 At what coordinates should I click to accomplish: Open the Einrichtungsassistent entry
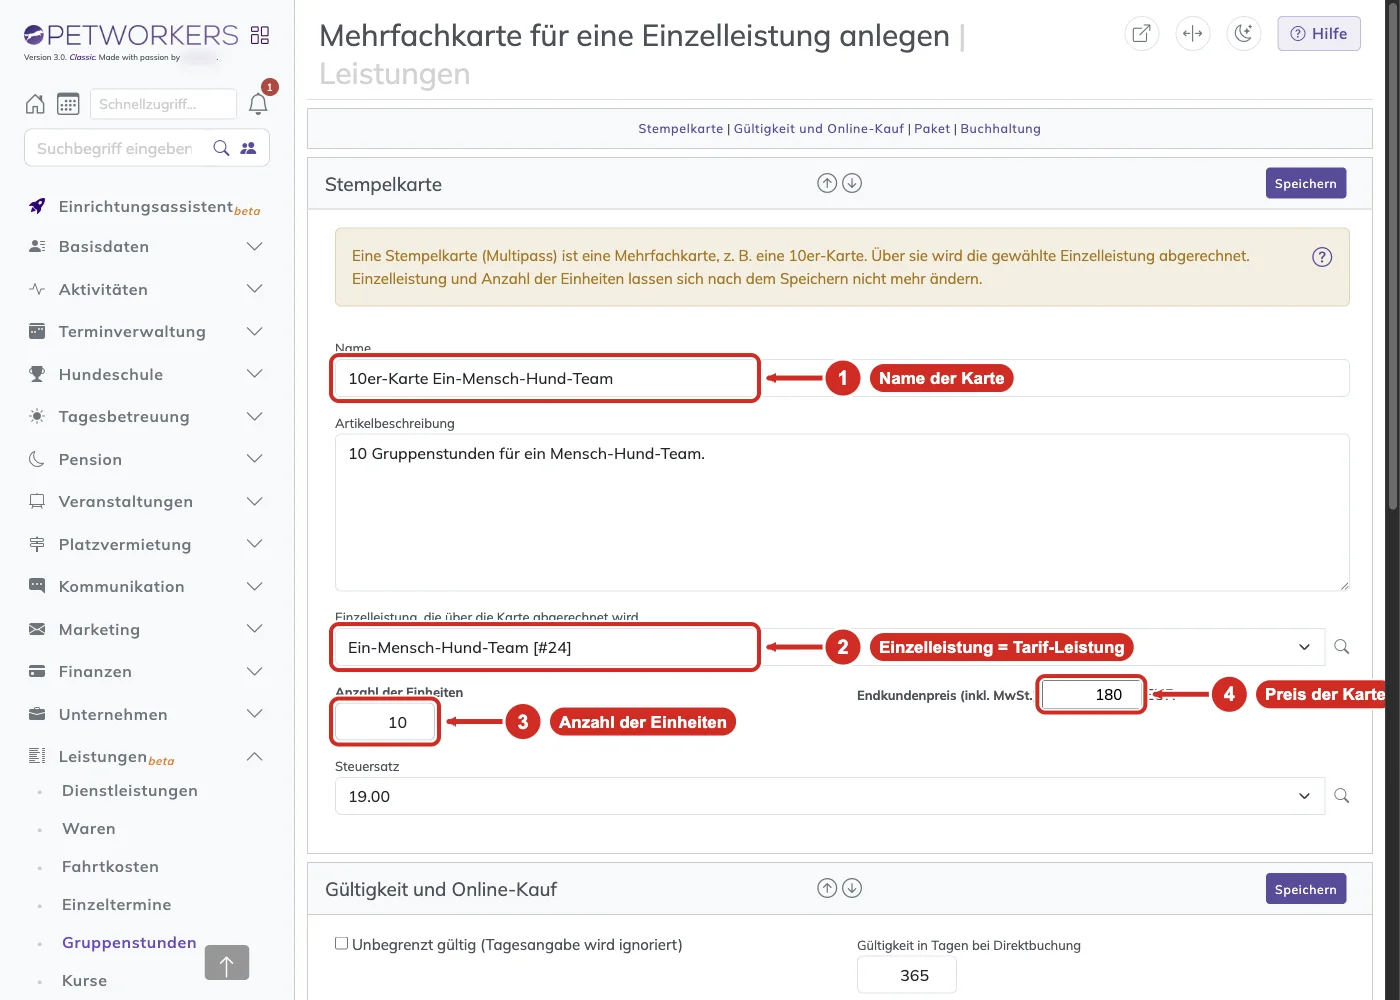point(147,206)
